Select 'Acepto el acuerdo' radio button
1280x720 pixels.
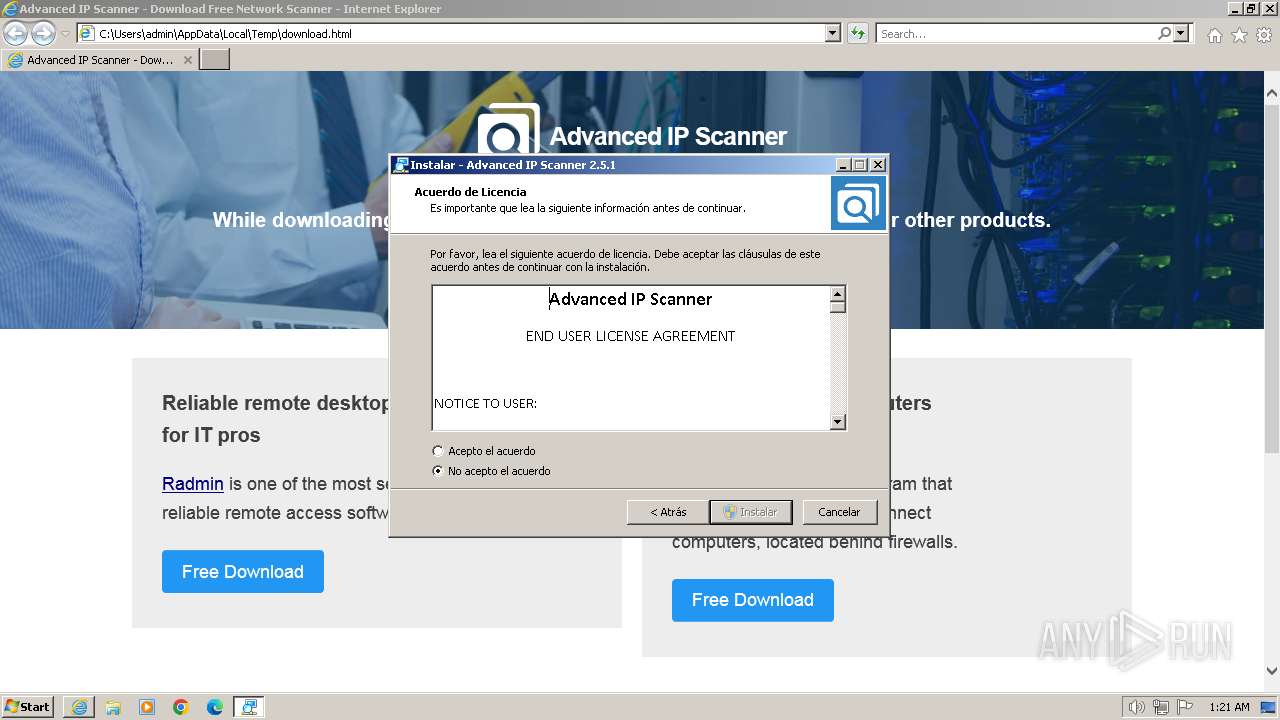coord(437,451)
